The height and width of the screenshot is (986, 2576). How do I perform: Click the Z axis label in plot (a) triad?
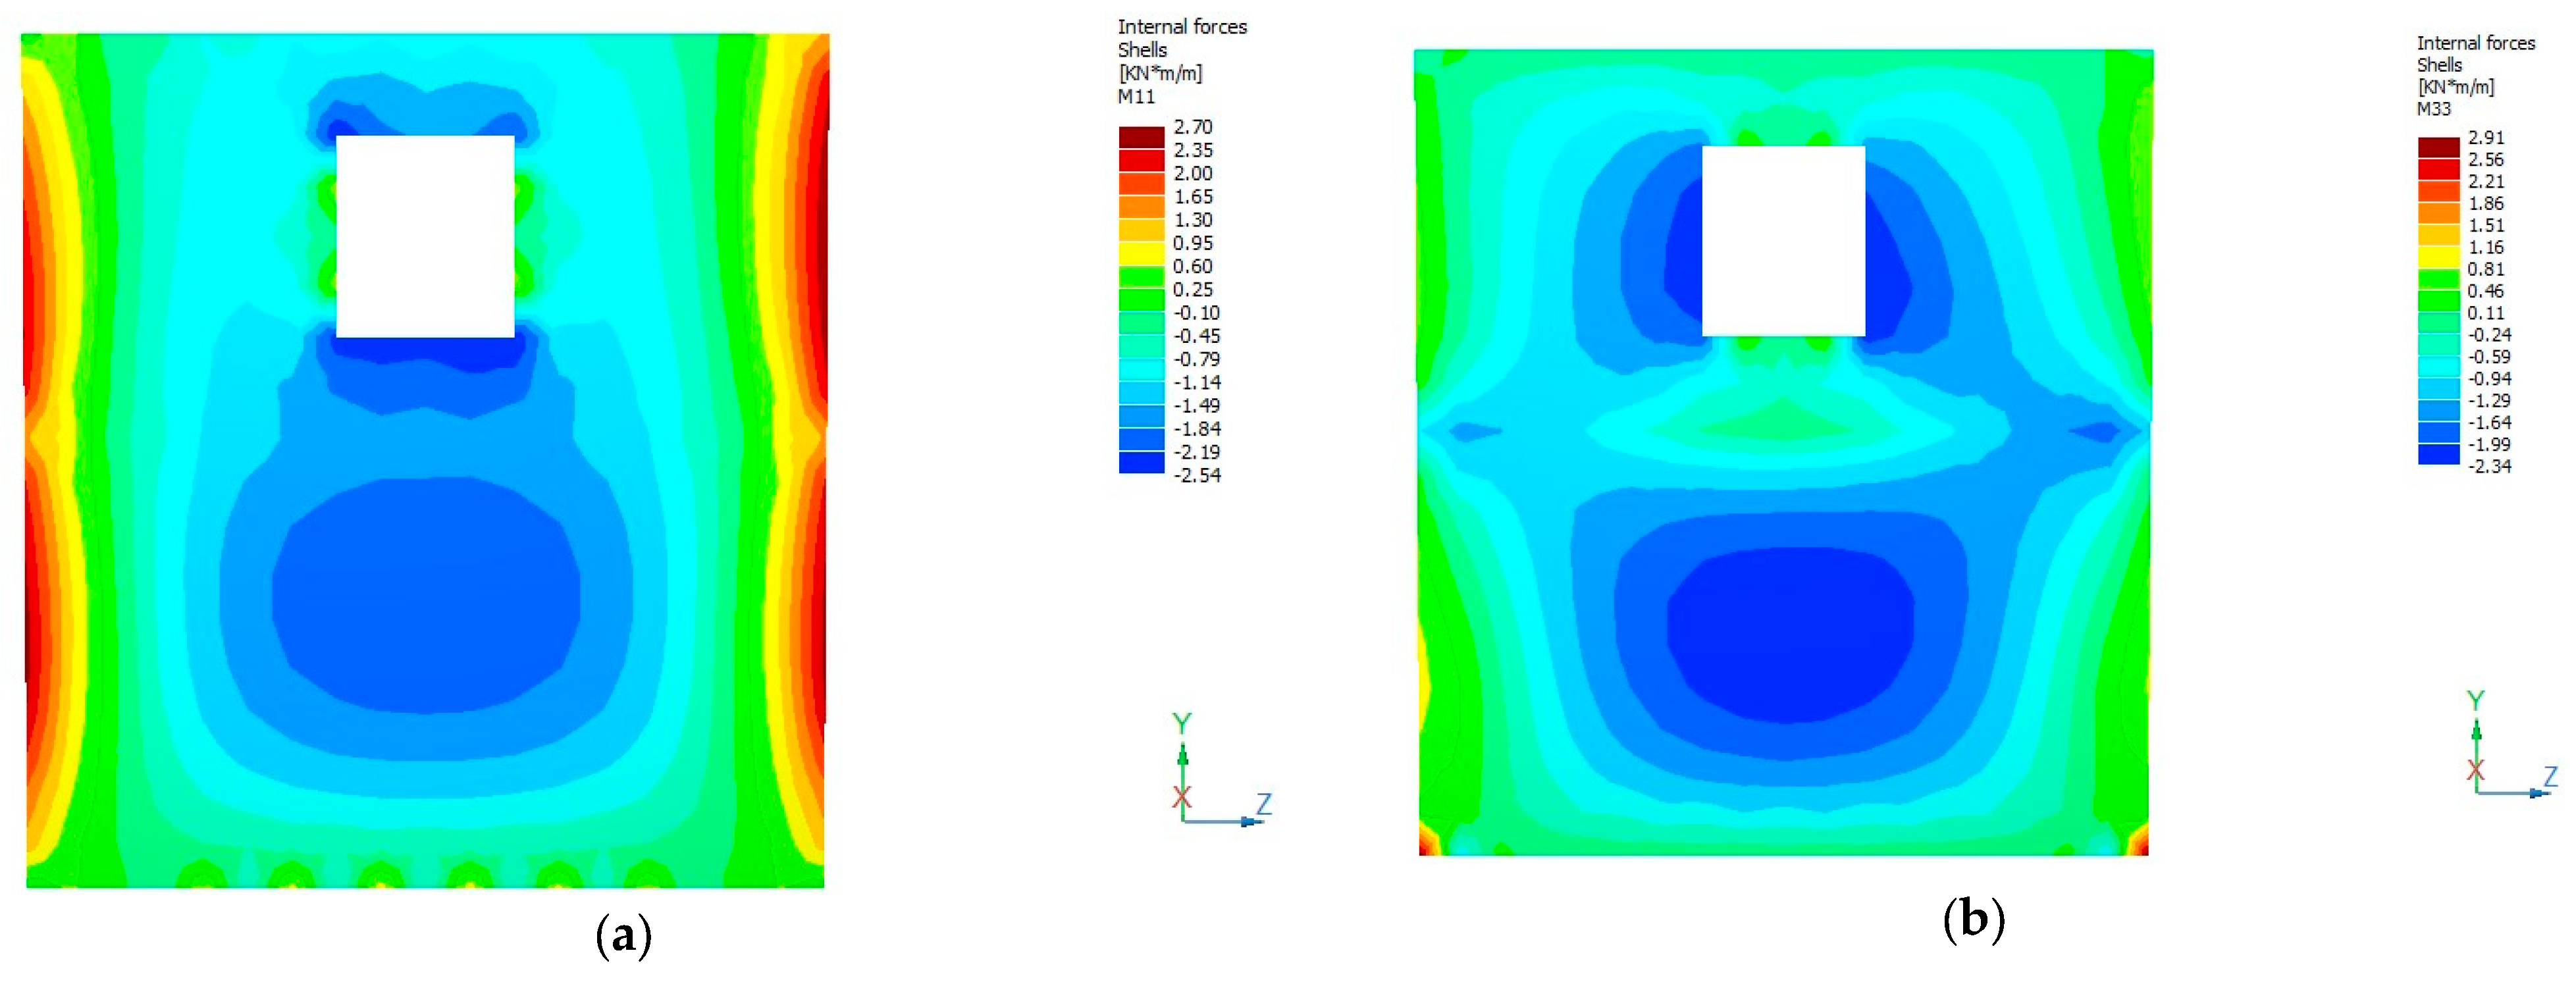click(x=1264, y=804)
